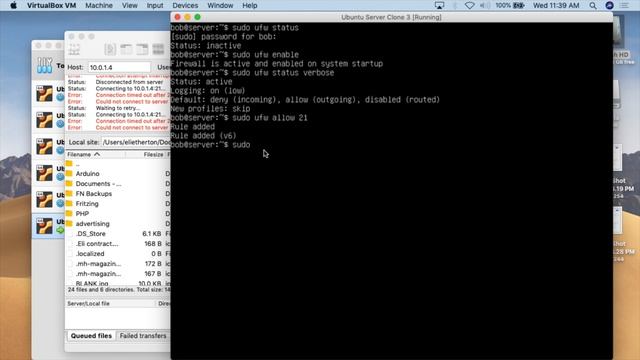Sort by the Filename column header
Image resolution: width=640 pixels, height=360 pixels.
pyautogui.click(x=96, y=155)
